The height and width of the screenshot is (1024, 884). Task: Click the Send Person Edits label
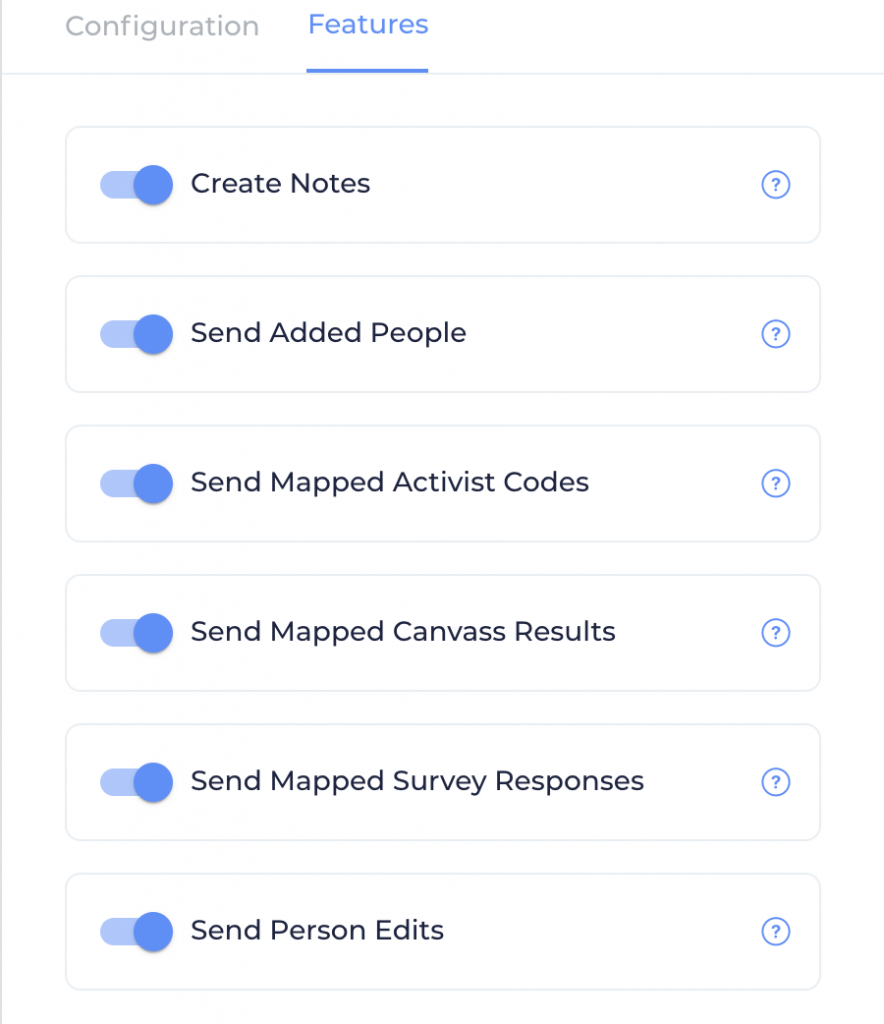pyautogui.click(x=317, y=930)
